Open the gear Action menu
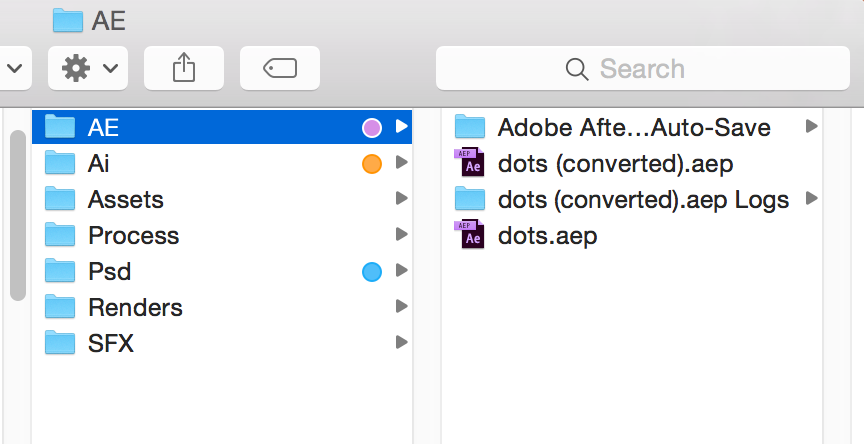864x444 pixels. tap(88, 68)
